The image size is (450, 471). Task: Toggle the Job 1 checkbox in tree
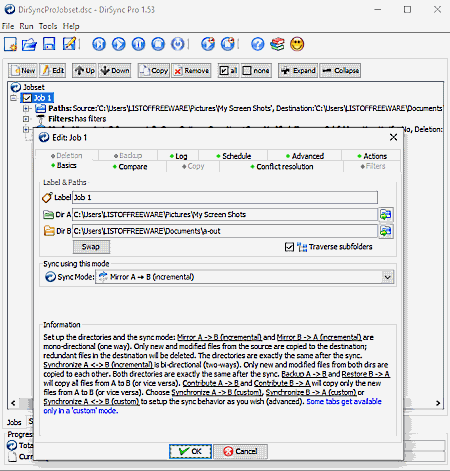(27, 98)
